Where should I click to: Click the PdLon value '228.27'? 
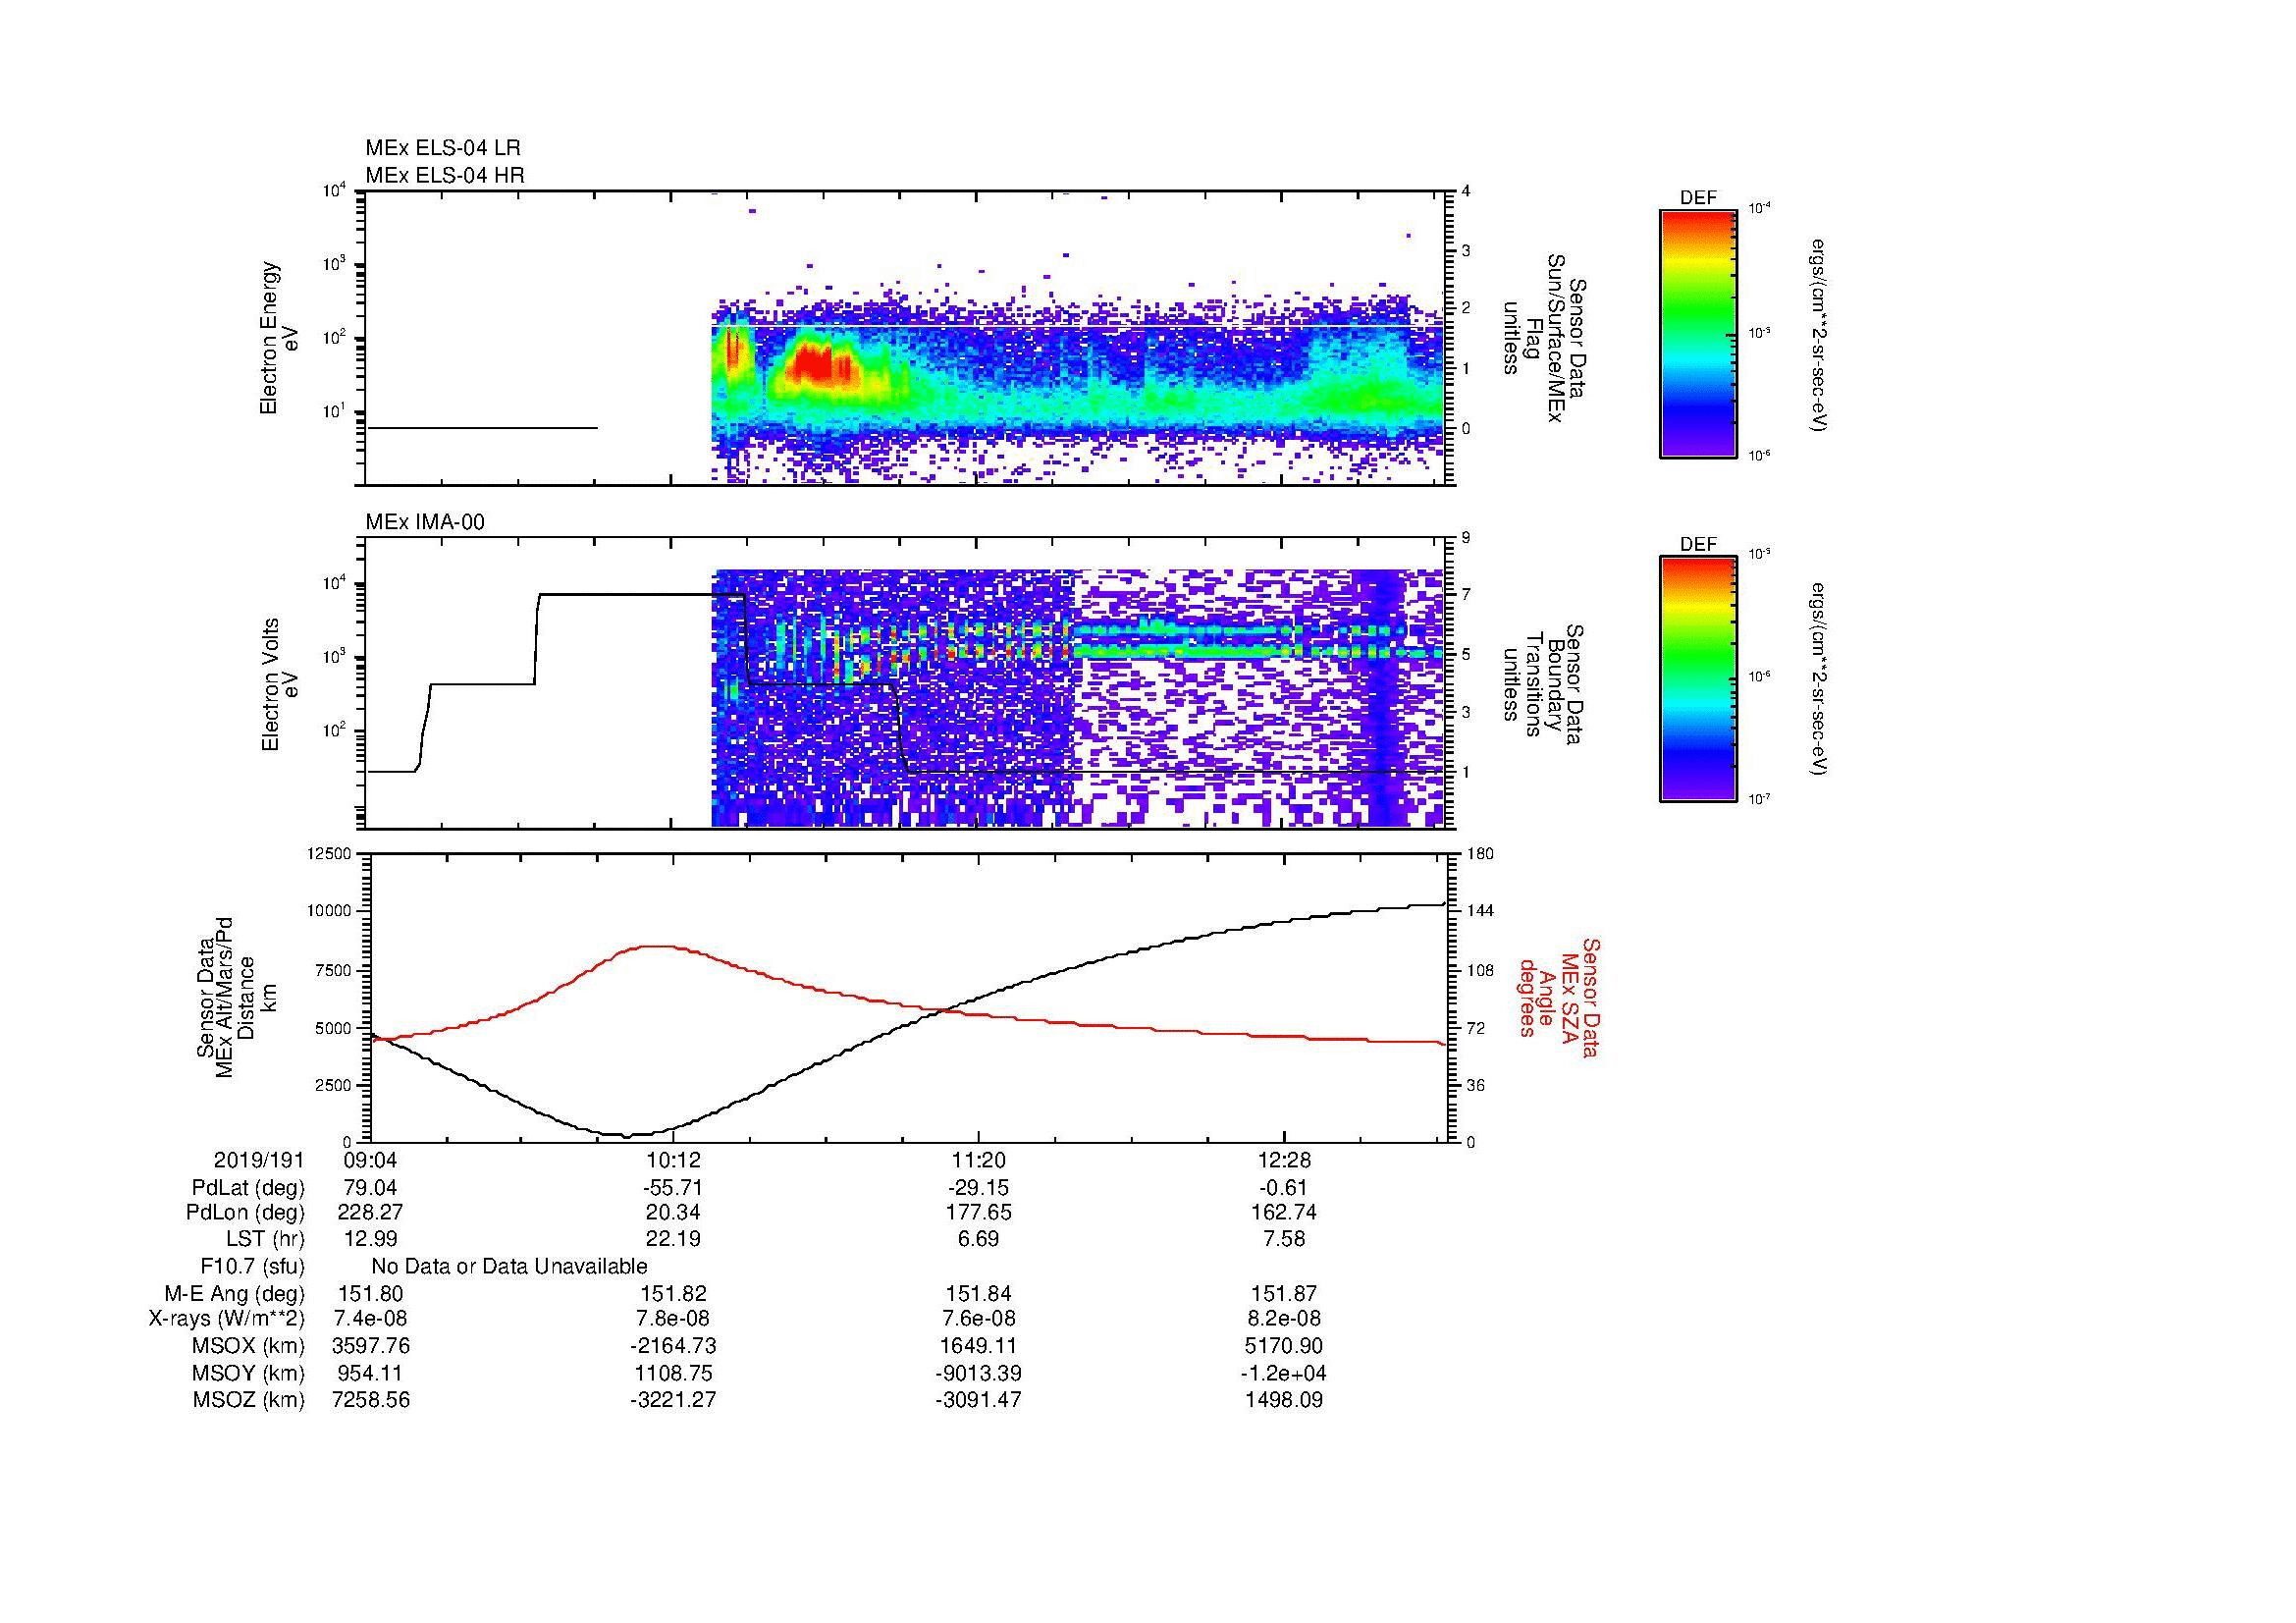pyautogui.click(x=370, y=1213)
